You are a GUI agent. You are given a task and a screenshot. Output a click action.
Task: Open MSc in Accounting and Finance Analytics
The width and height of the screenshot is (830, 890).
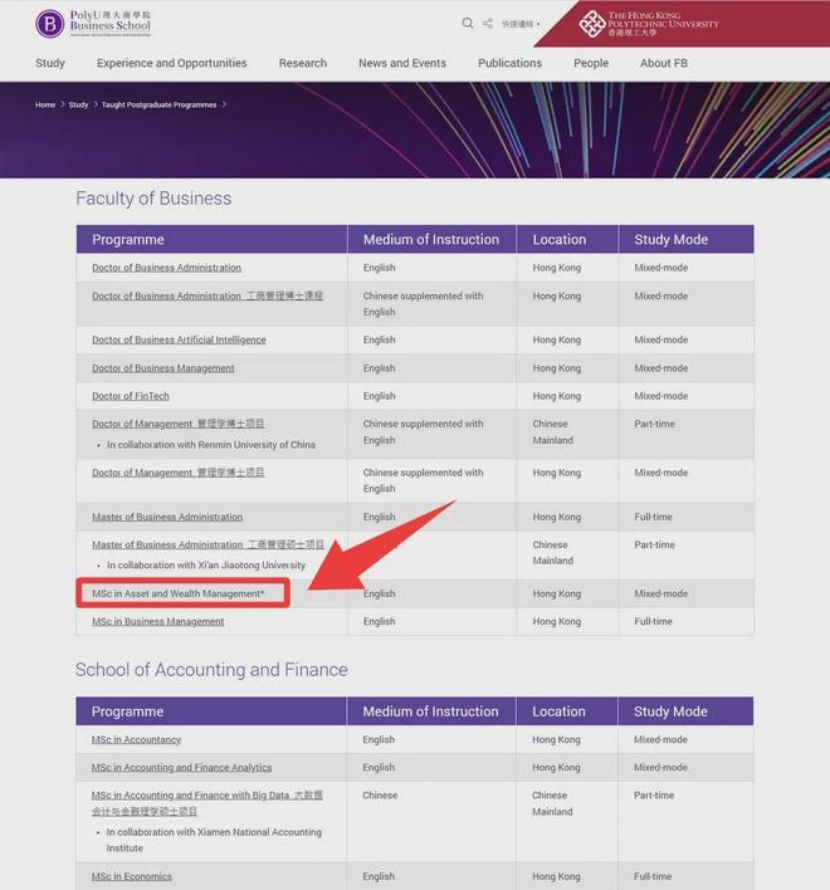pos(181,768)
